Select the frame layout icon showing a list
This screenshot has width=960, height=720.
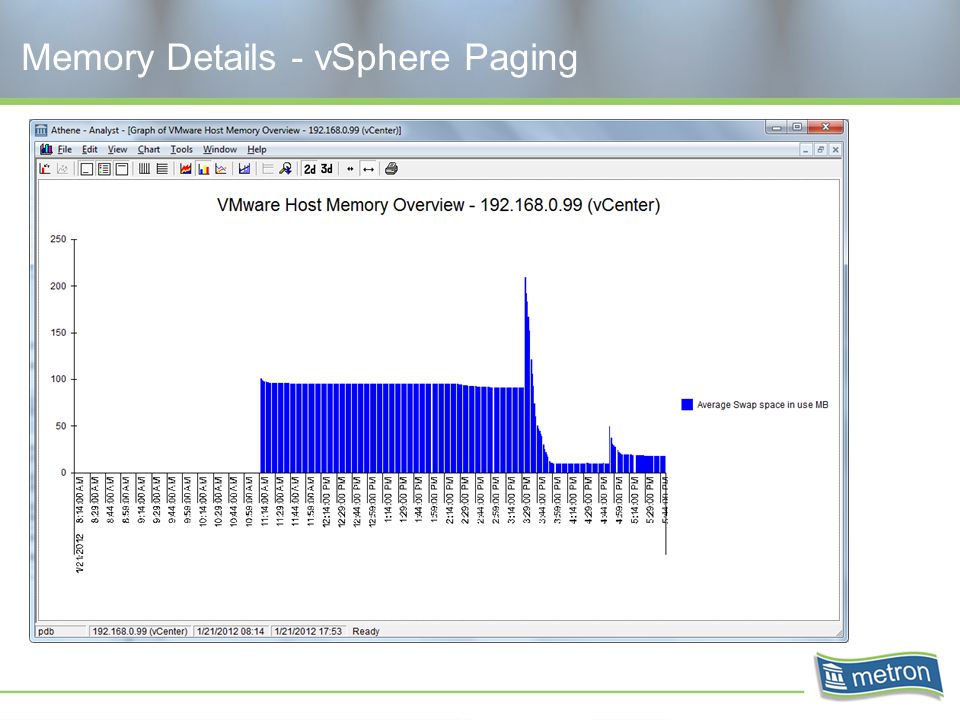104,169
